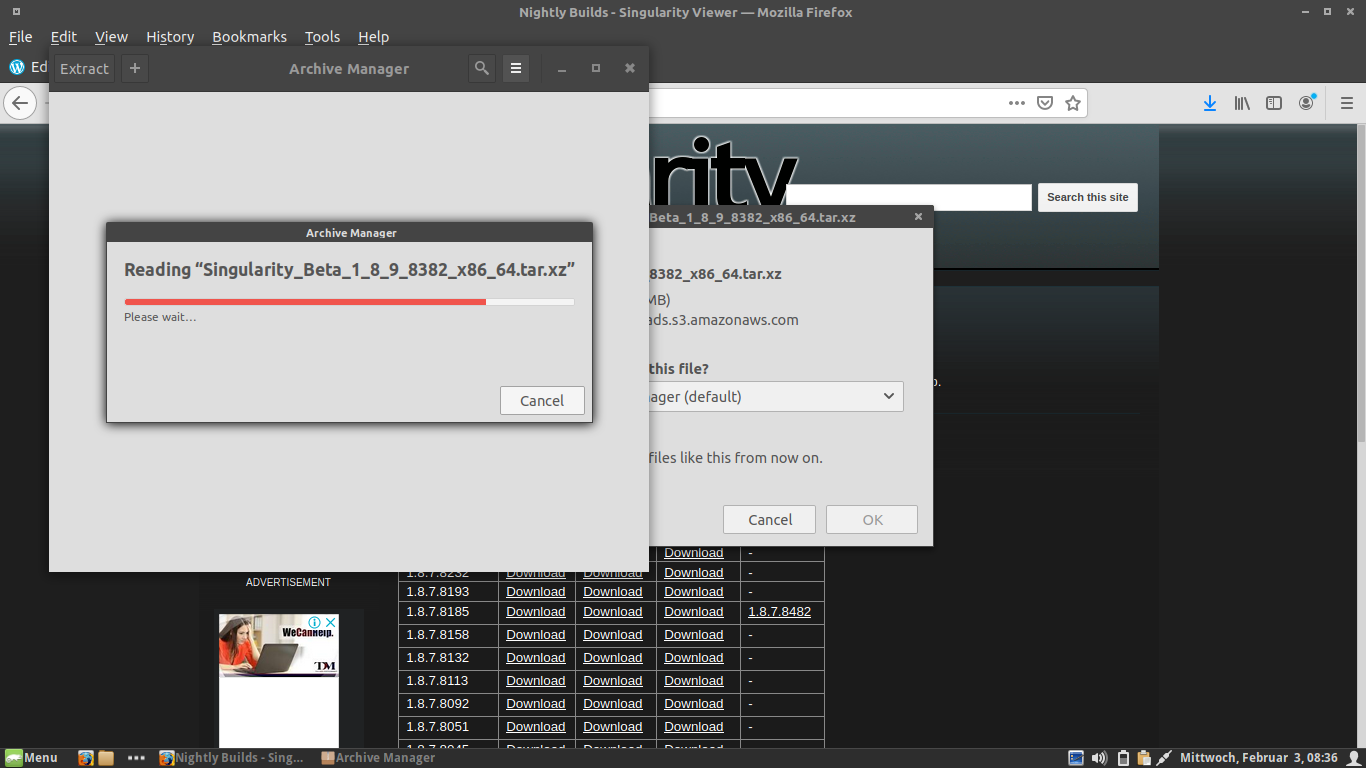Click 'Please wait…' status text

point(160,317)
